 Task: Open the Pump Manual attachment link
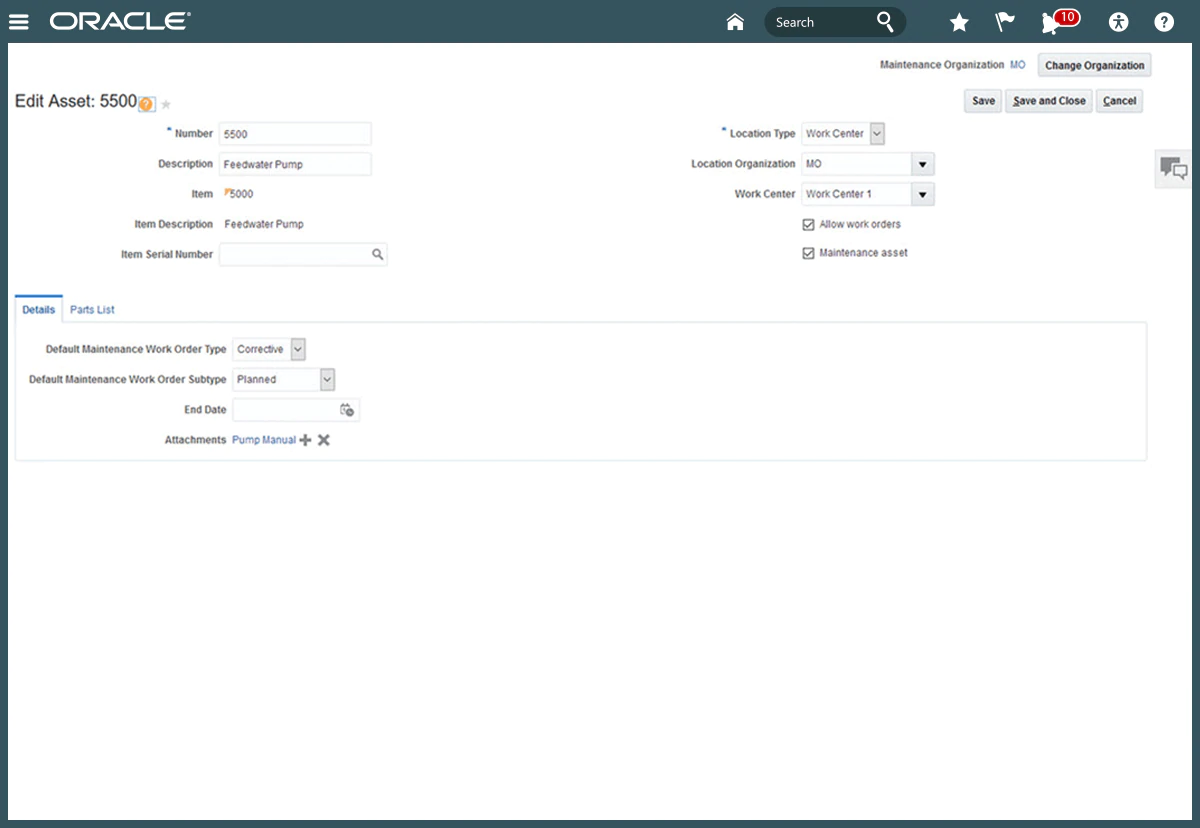pyautogui.click(x=264, y=440)
